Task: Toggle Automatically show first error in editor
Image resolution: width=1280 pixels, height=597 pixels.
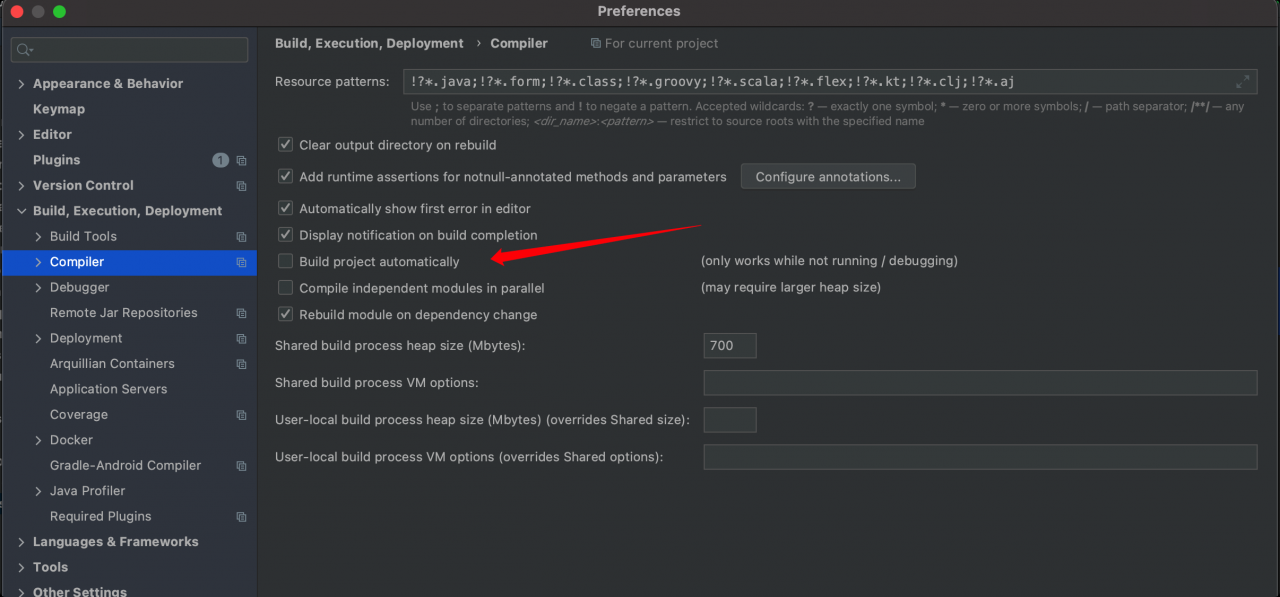Action: tap(286, 209)
